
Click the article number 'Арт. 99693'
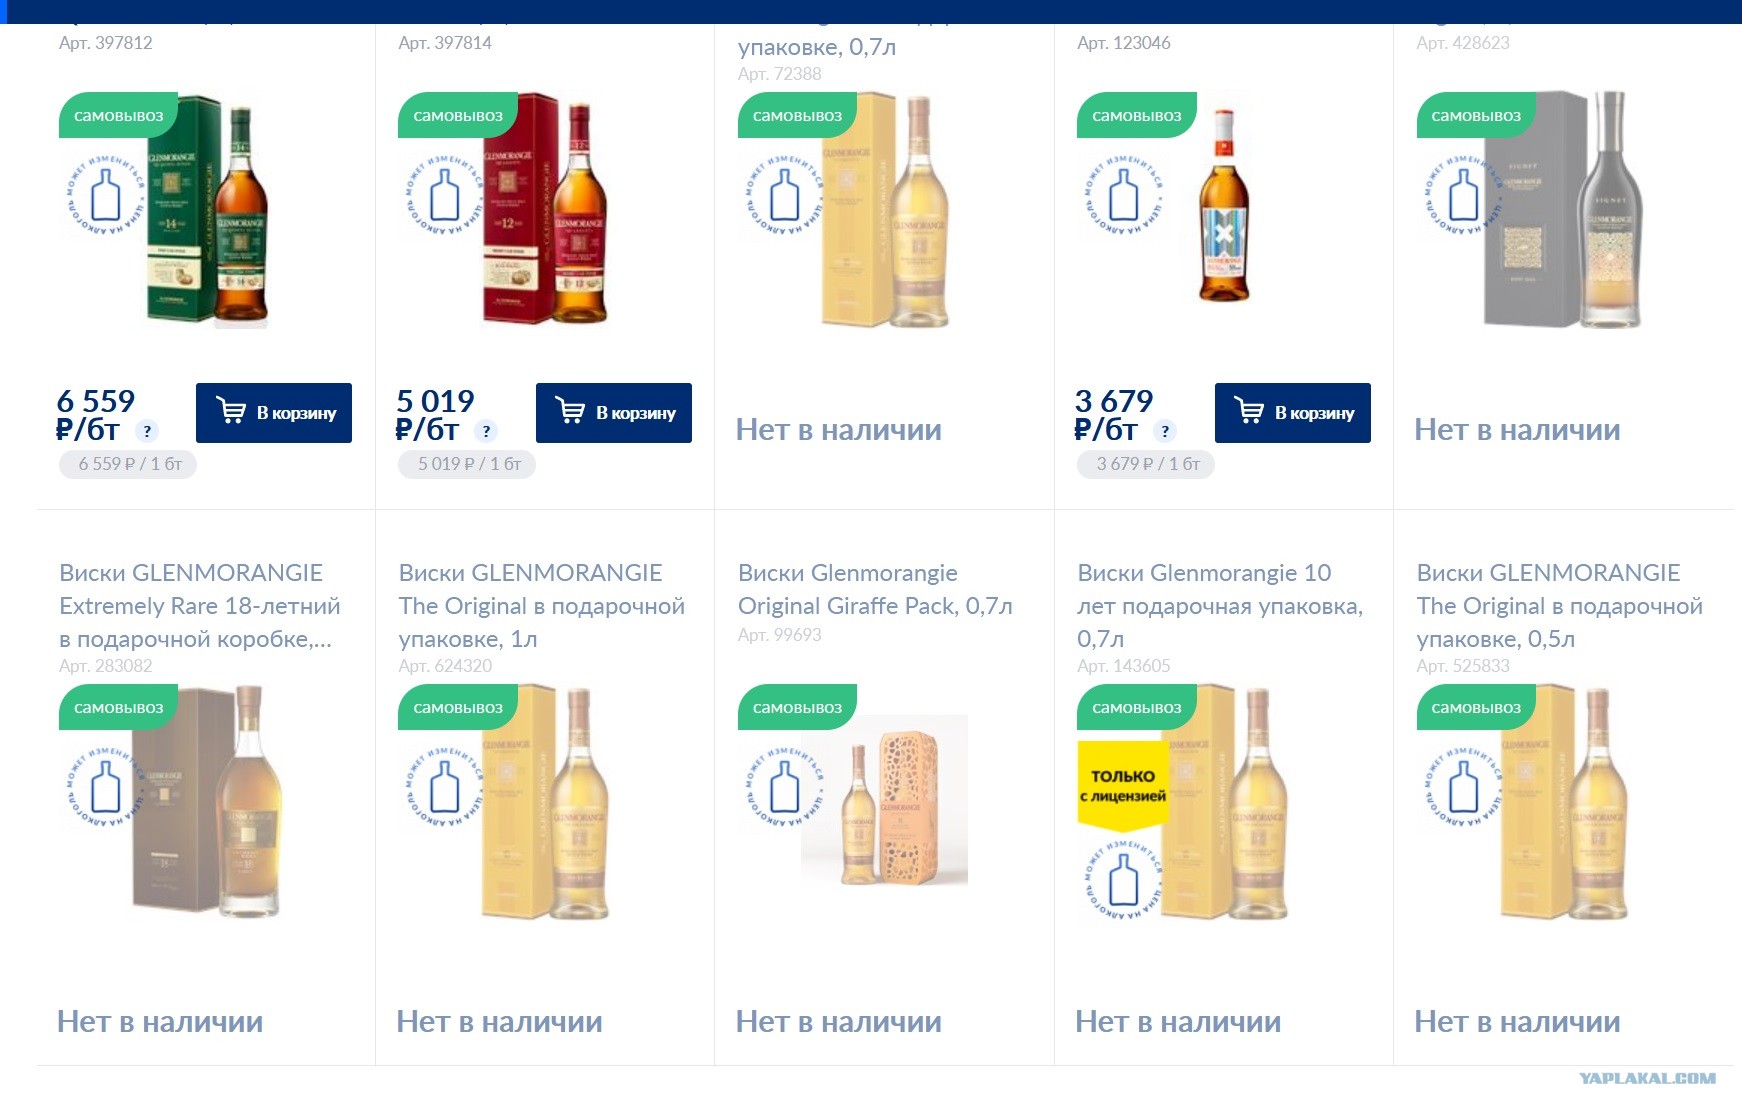780,635
